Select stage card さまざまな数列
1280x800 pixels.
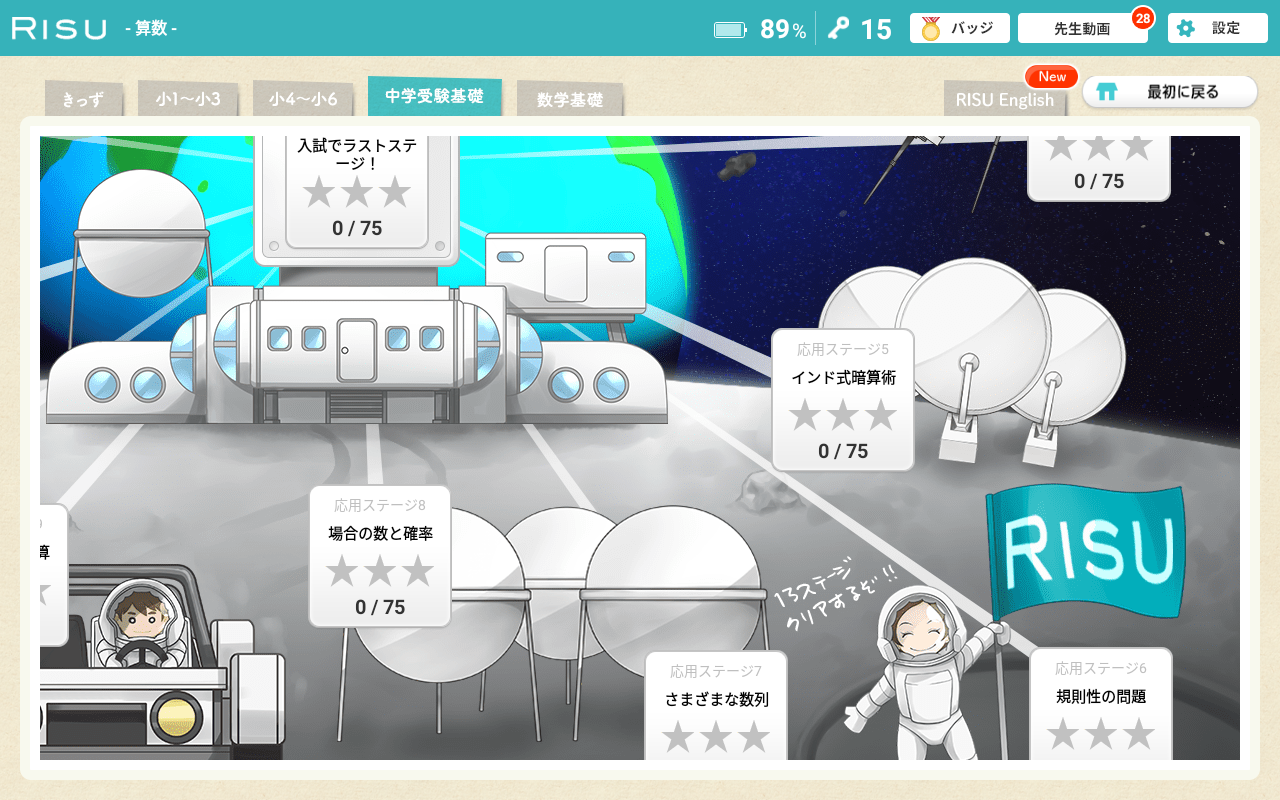pos(716,705)
